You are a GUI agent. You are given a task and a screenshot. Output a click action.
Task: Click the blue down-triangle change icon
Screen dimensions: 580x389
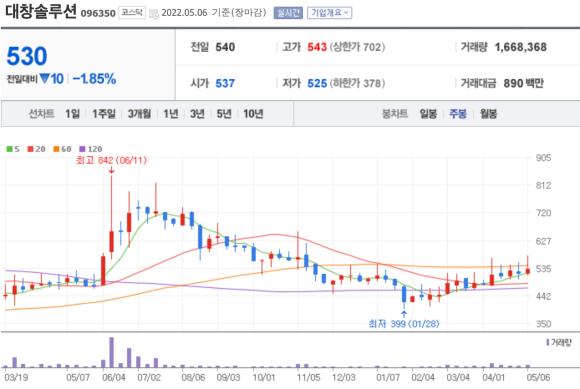[44, 78]
